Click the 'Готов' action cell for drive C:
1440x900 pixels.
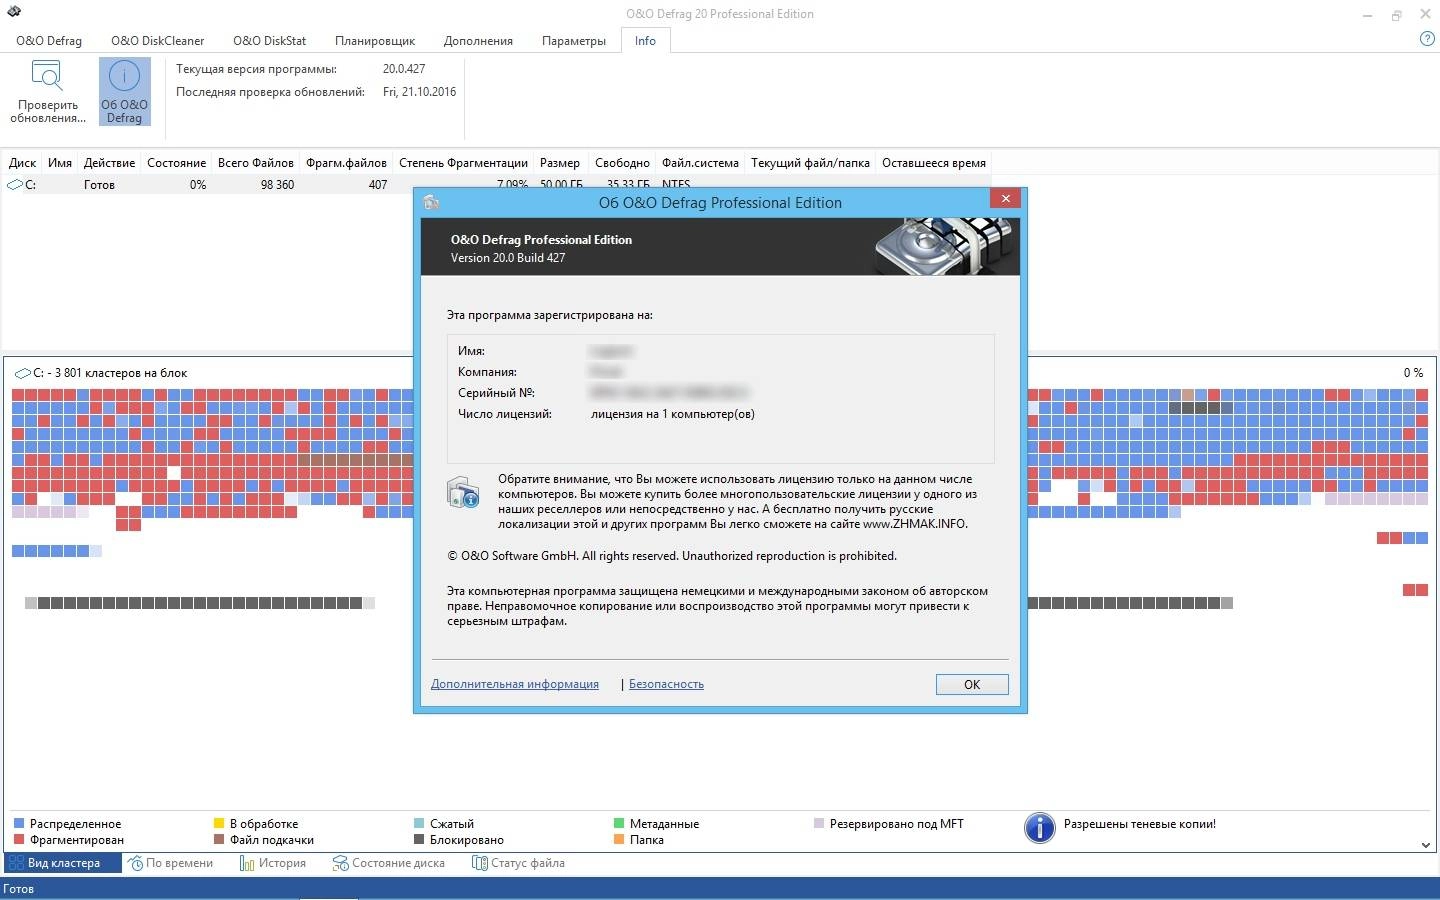click(x=99, y=185)
